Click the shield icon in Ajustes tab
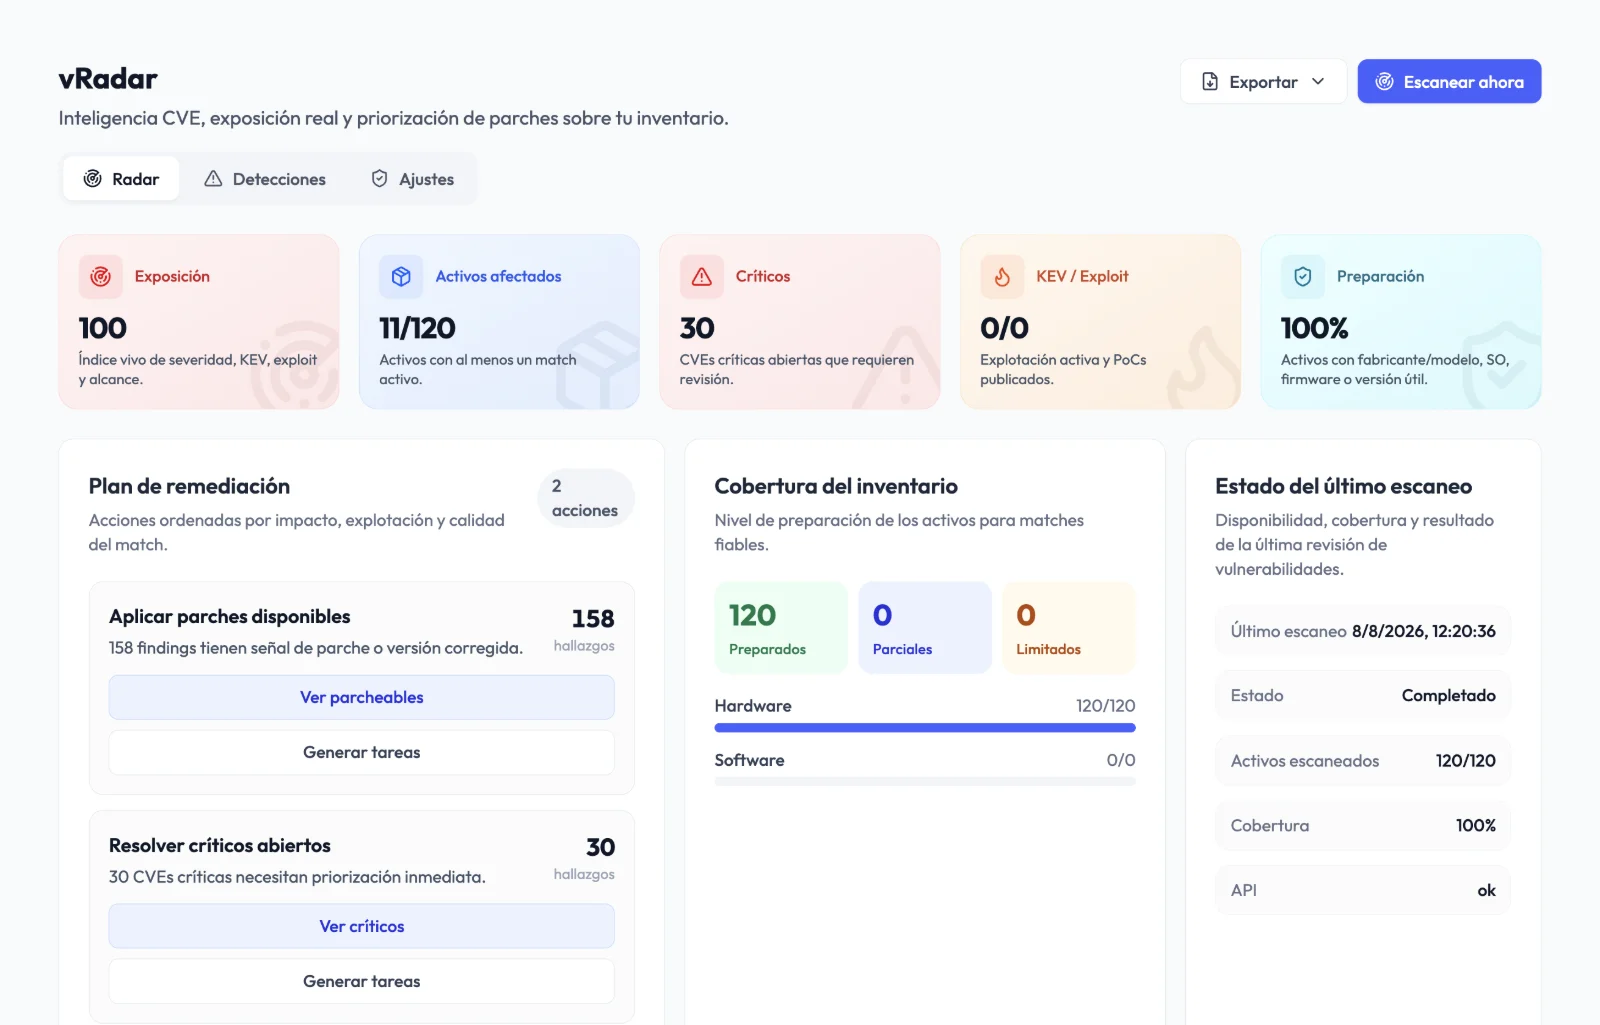The height and width of the screenshot is (1025, 1600). (x=380, y=179)
